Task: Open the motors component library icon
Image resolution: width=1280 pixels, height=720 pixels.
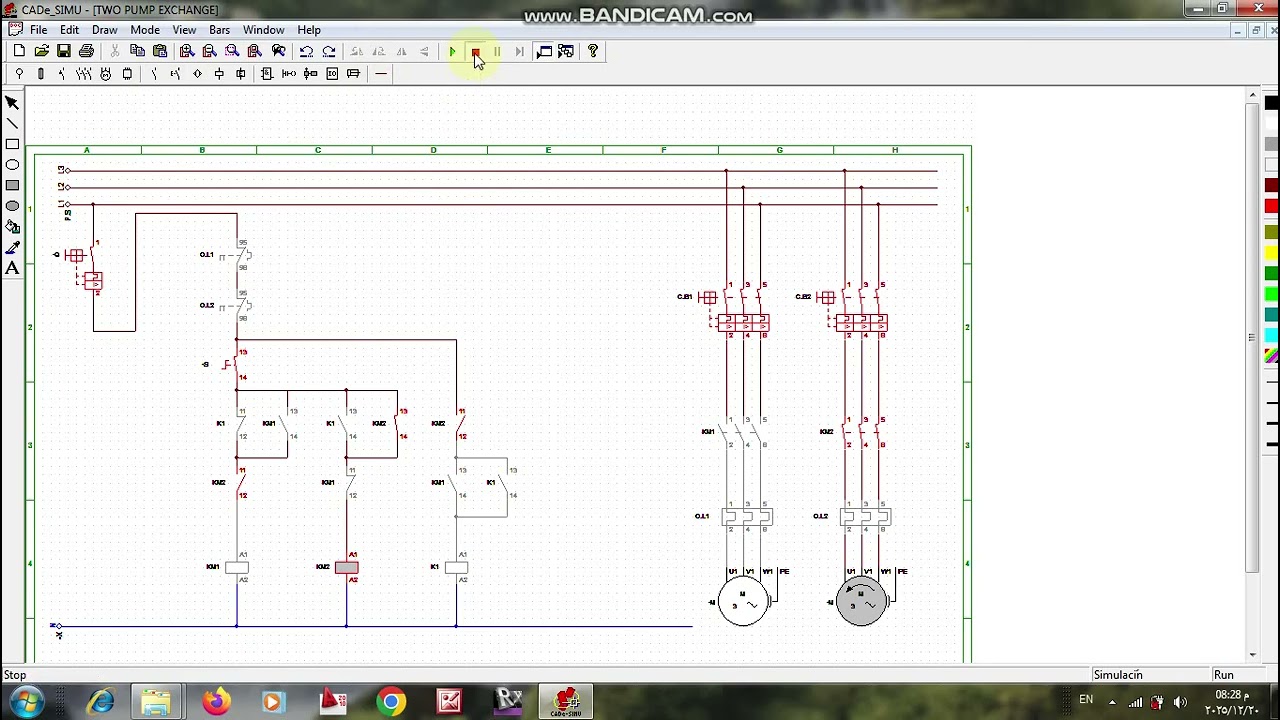Action: (x=105, y=73)
